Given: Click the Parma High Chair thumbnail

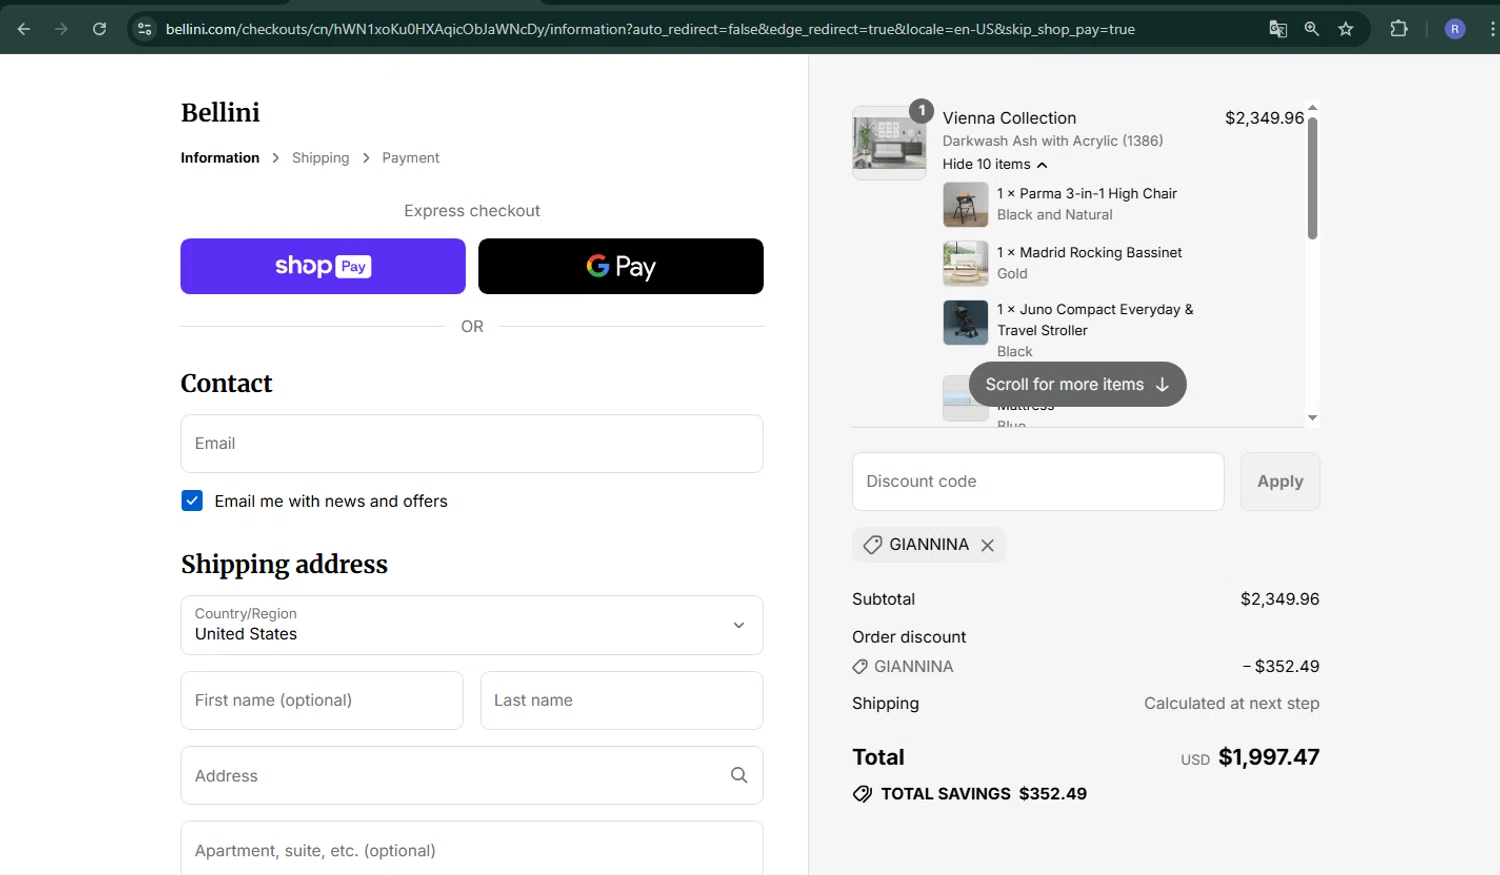Looking at the screenshot, I should pos(965,205).
